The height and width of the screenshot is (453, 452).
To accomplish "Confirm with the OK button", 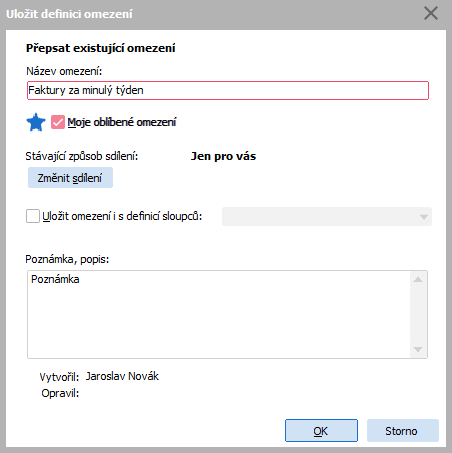I will point(321,431).
